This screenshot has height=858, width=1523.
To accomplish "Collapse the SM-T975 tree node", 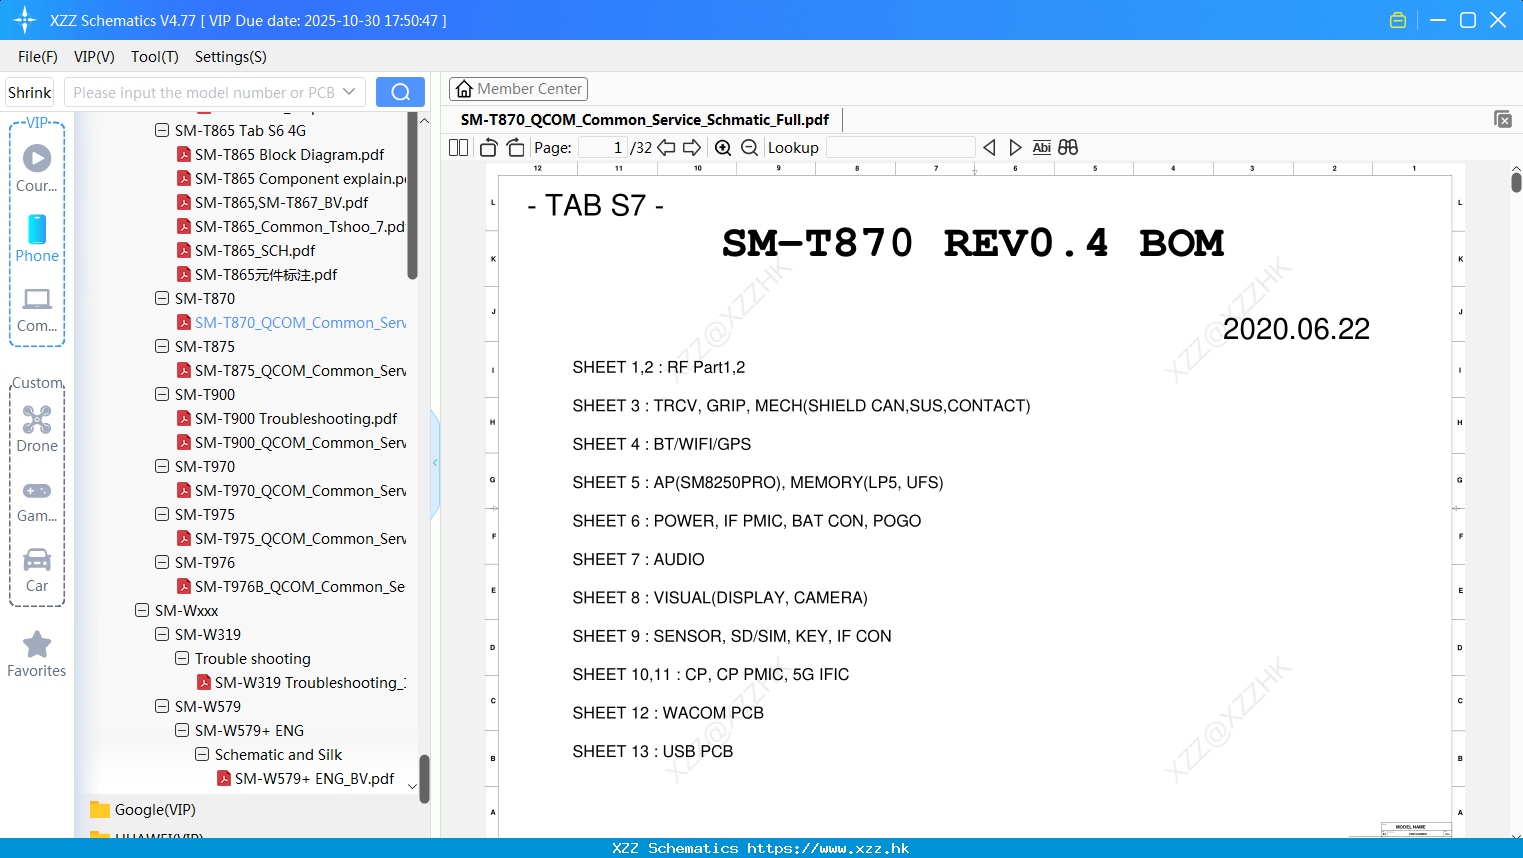I will pyautogui.click(x=162, y=514).
